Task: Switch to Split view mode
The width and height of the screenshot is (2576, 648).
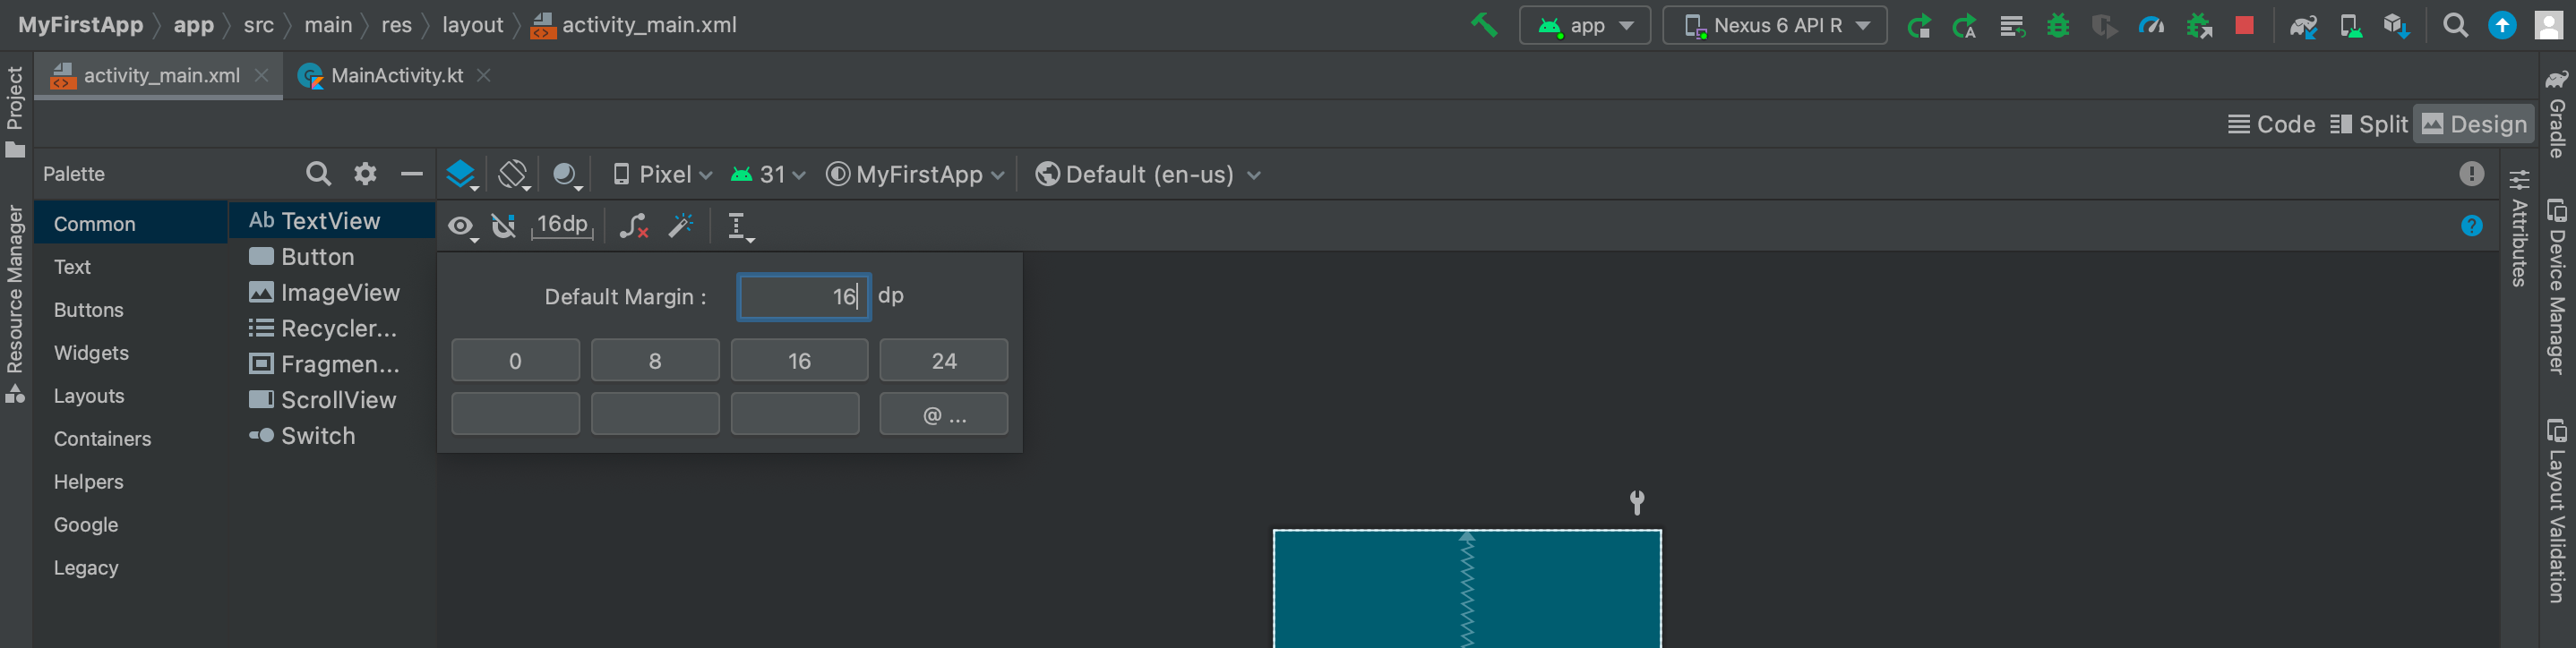Action: click(2369, 125)
